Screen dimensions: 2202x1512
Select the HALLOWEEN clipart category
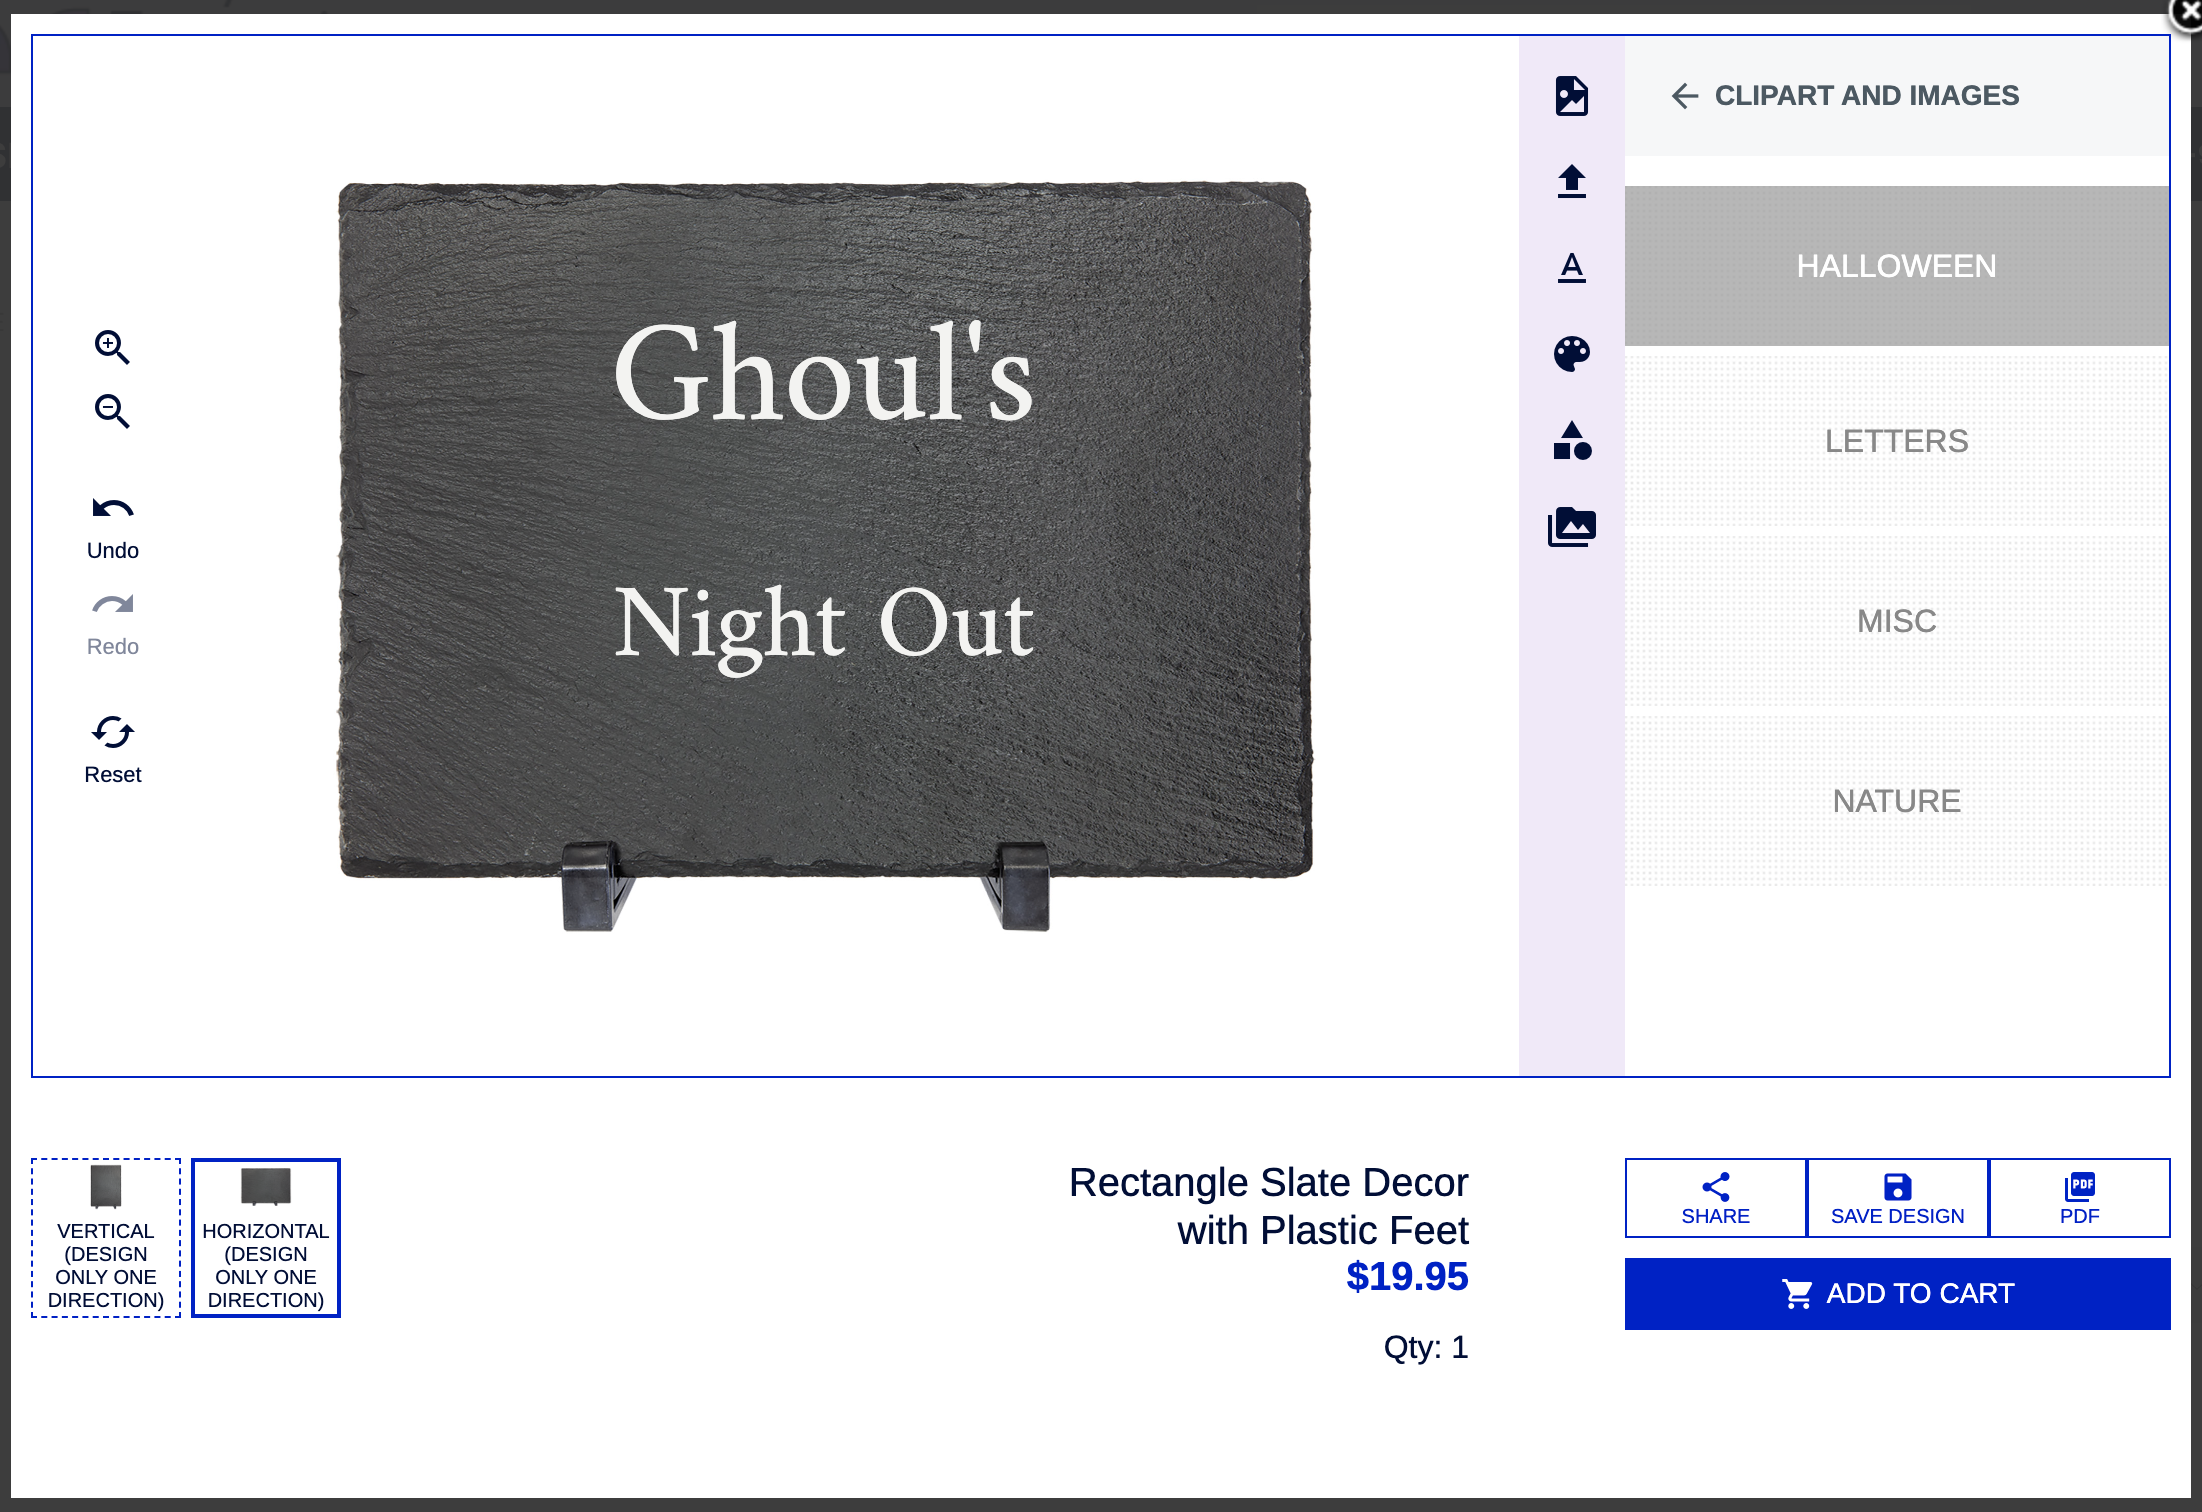point(1895,265)
